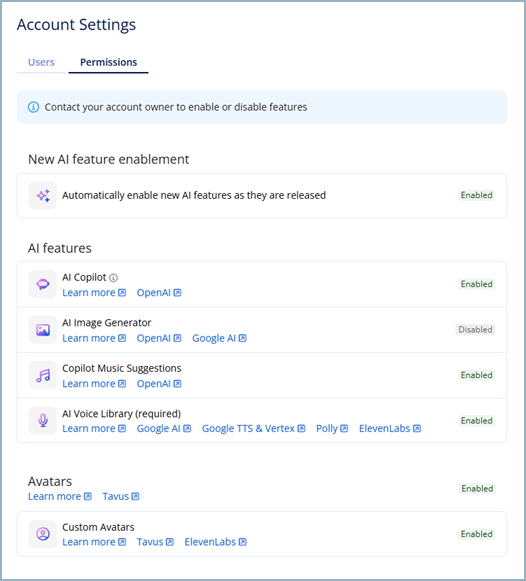Select the Permissions tab
Viewport: 526px width, 581px height.
click(x=109, y=62)
